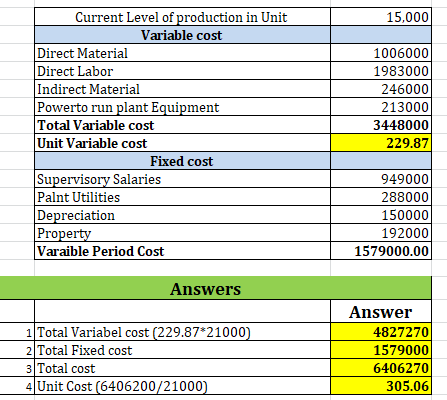Click the 'Answer' column header
This screenshot has width=447, height=400.
[x=381, y=311]
